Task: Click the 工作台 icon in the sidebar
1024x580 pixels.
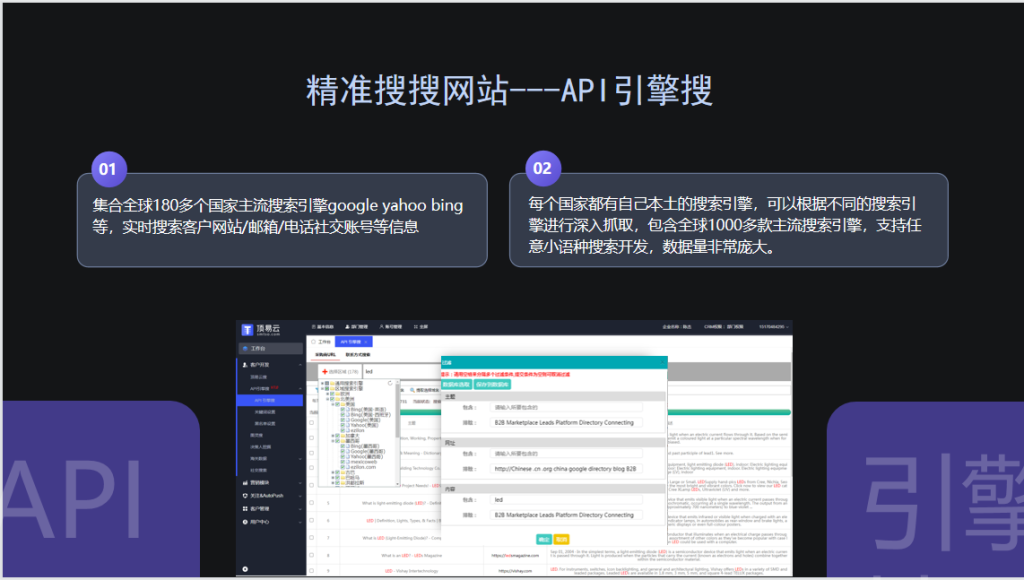Action: [244, 349]
